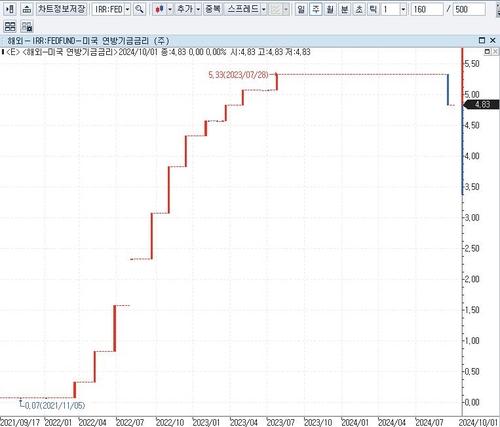Click the chart title bar text 미국 연방기금금리 (주)
This screenshot has width=500, height=427.
tap(126, 41)
